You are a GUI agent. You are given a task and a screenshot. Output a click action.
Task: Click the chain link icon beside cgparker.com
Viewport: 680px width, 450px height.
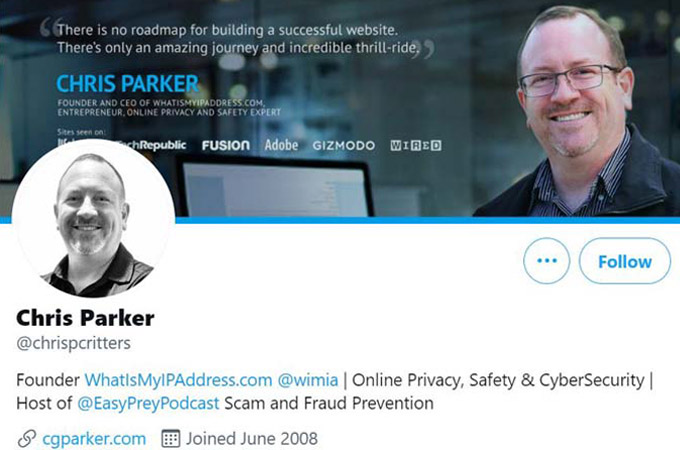(26, 439)
